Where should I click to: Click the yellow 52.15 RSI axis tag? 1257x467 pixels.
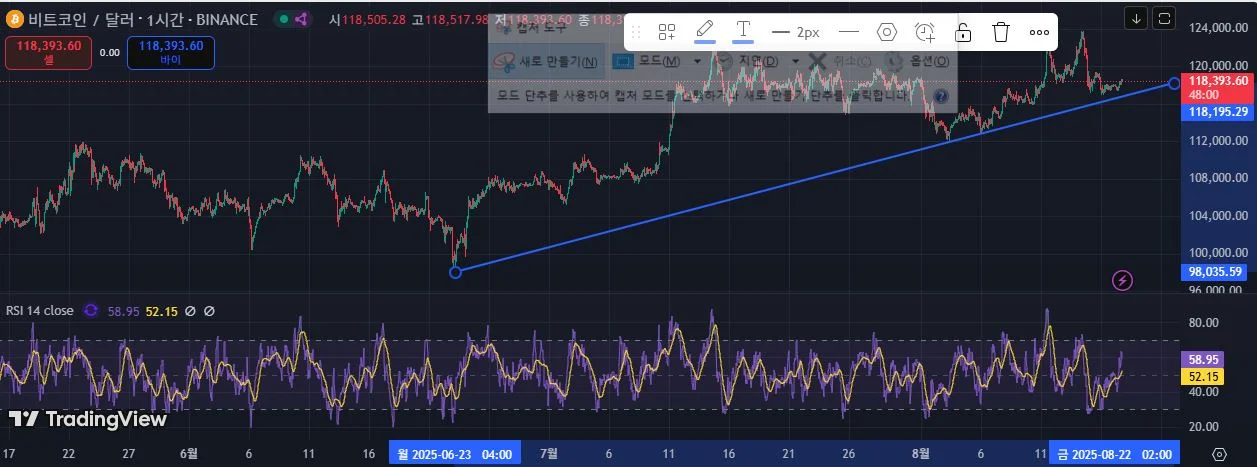click(1201, 376)
